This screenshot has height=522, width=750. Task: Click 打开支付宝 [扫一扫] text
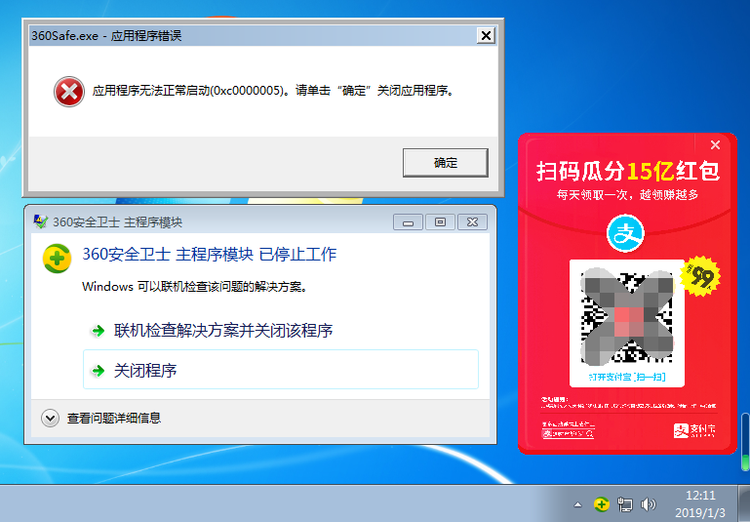[627, 377]
